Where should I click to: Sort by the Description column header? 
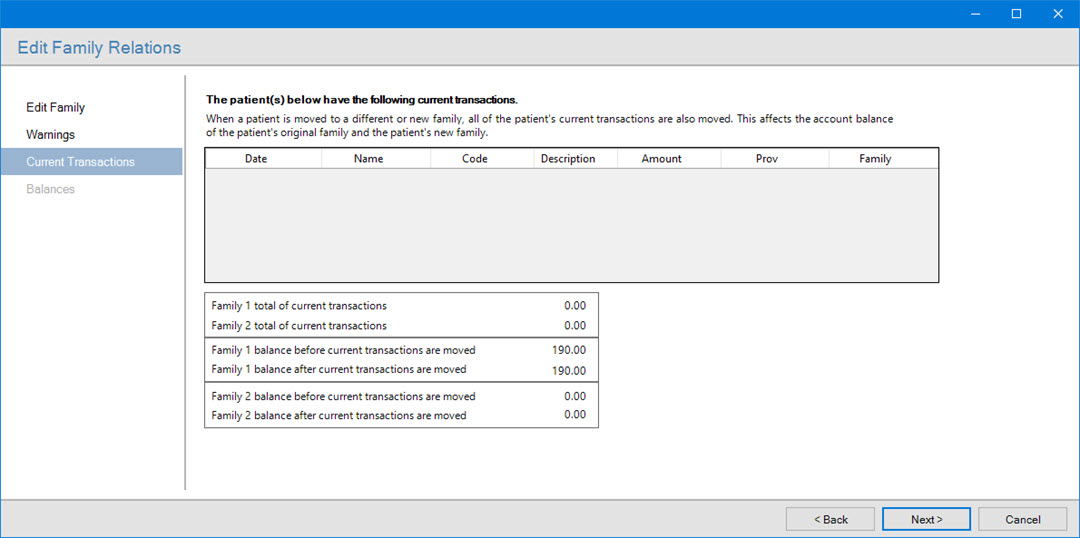(567, 158)
